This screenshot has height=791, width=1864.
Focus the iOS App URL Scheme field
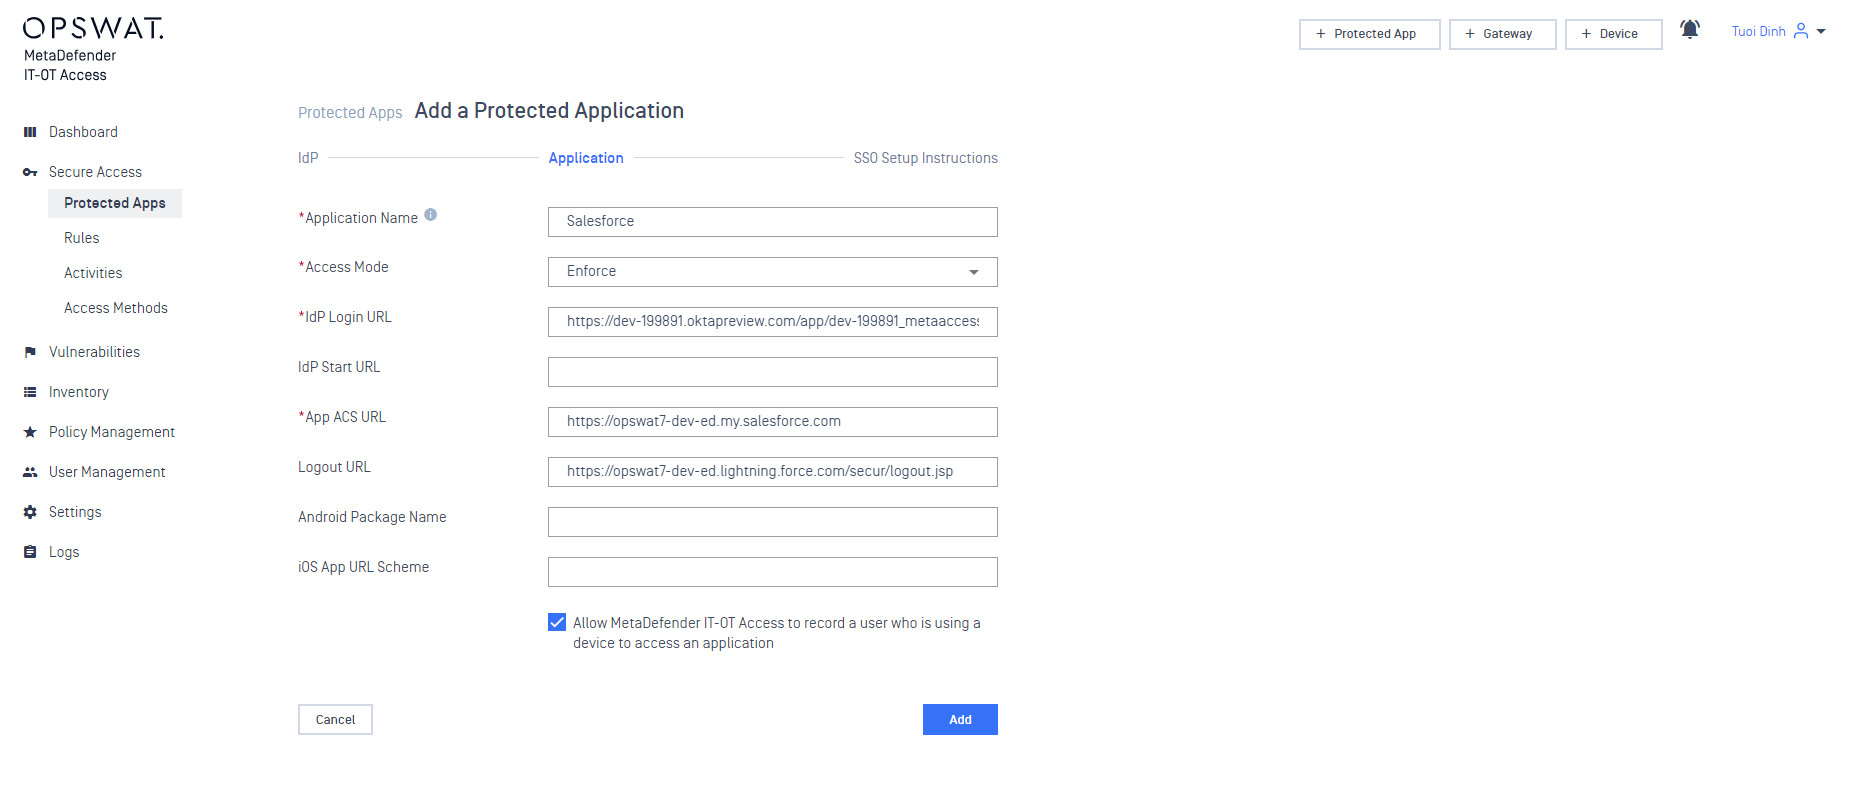tap(772, 572)
